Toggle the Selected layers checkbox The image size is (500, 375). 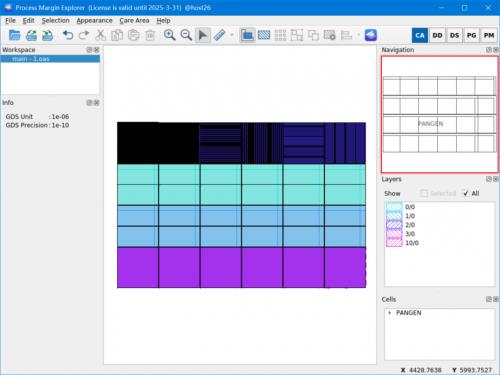[424, 193]
